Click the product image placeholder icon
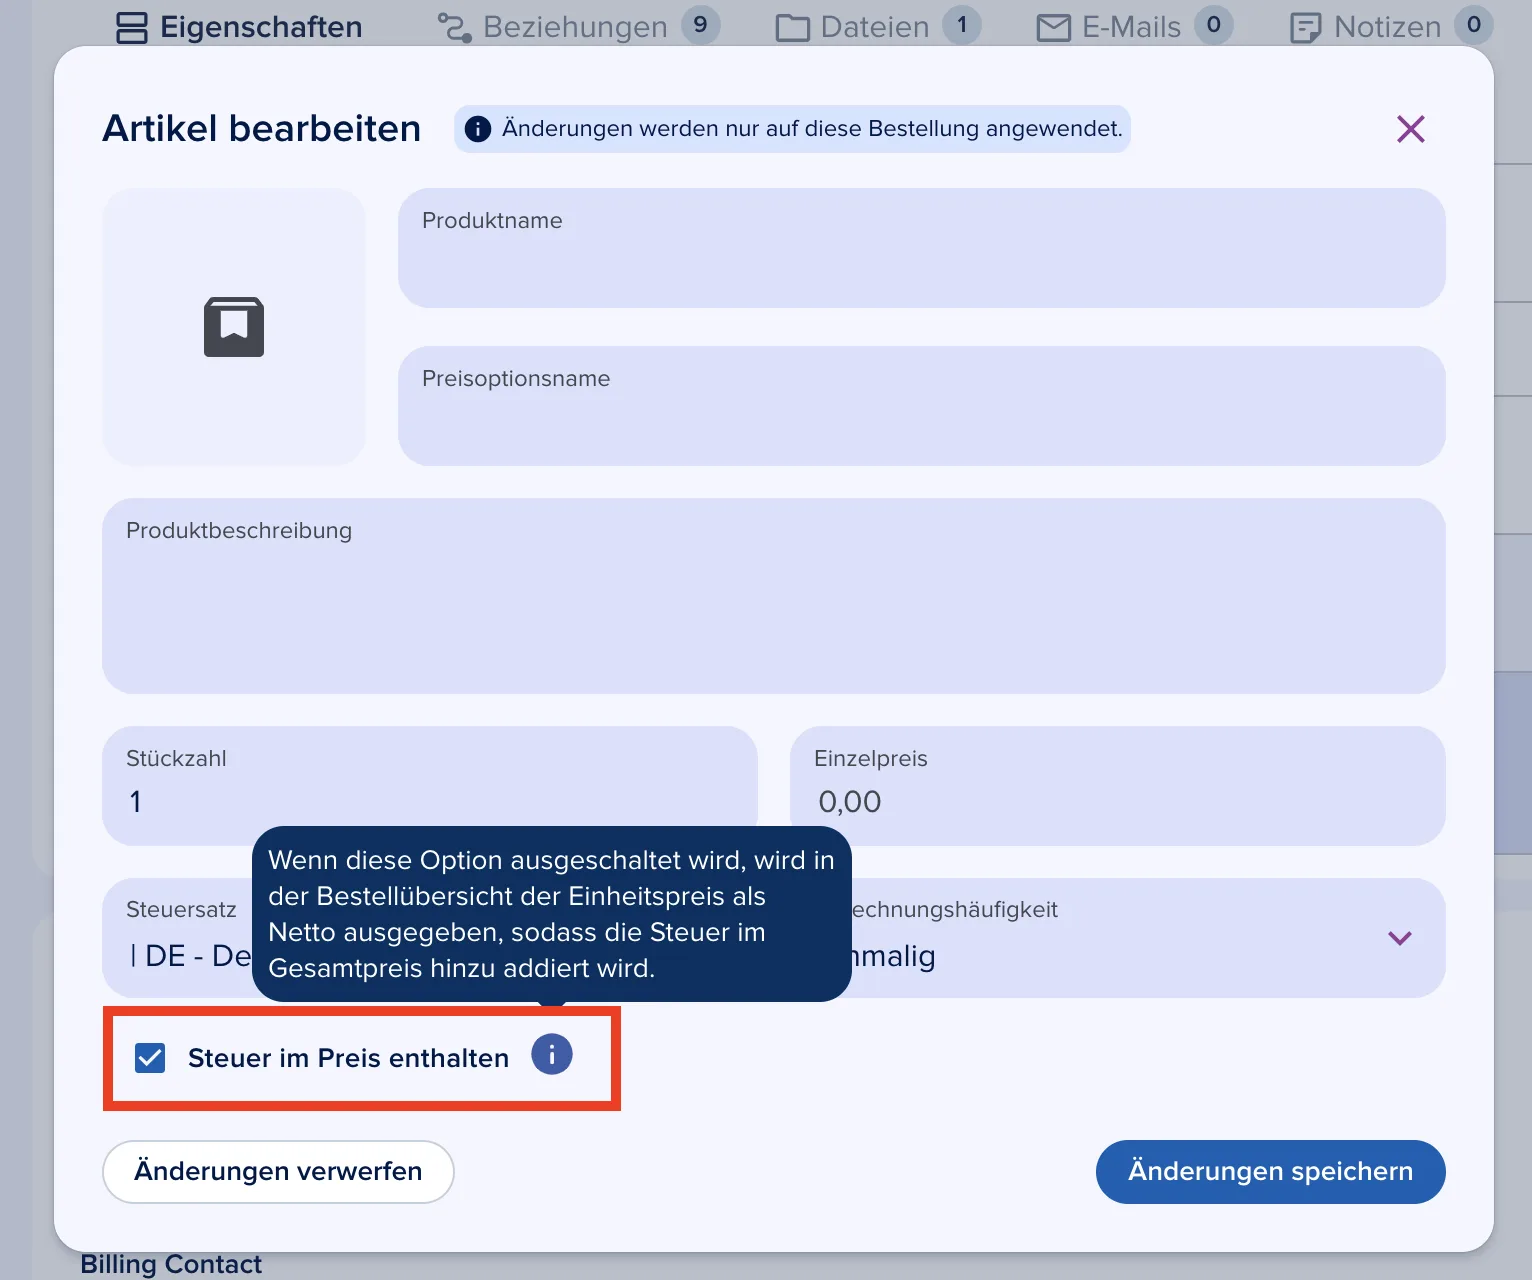Screen dimensions: 1532x1280 pyautogui.click(x=234, y=327)
